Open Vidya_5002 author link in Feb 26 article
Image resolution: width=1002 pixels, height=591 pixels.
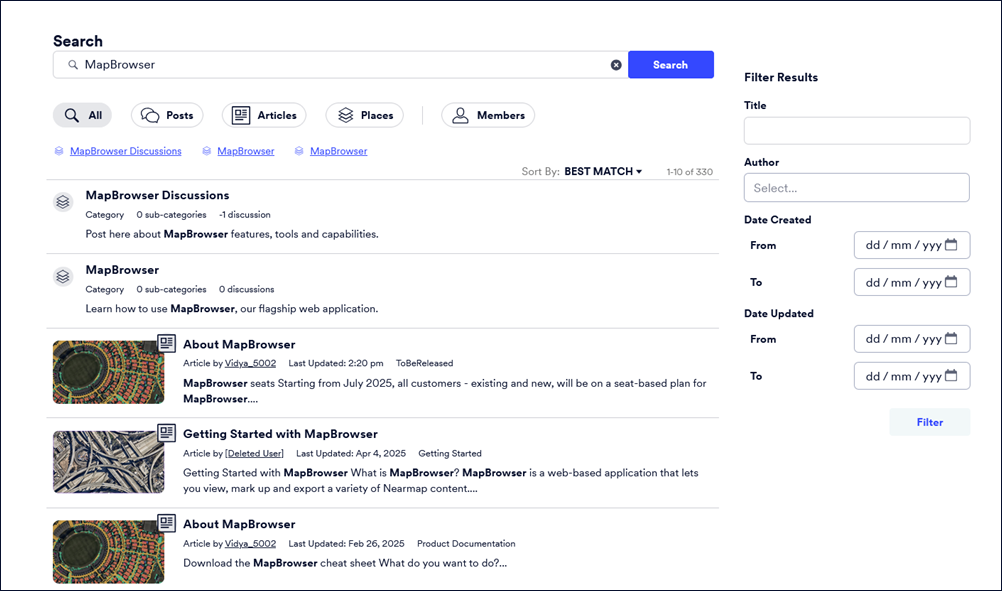pos(250,544)
